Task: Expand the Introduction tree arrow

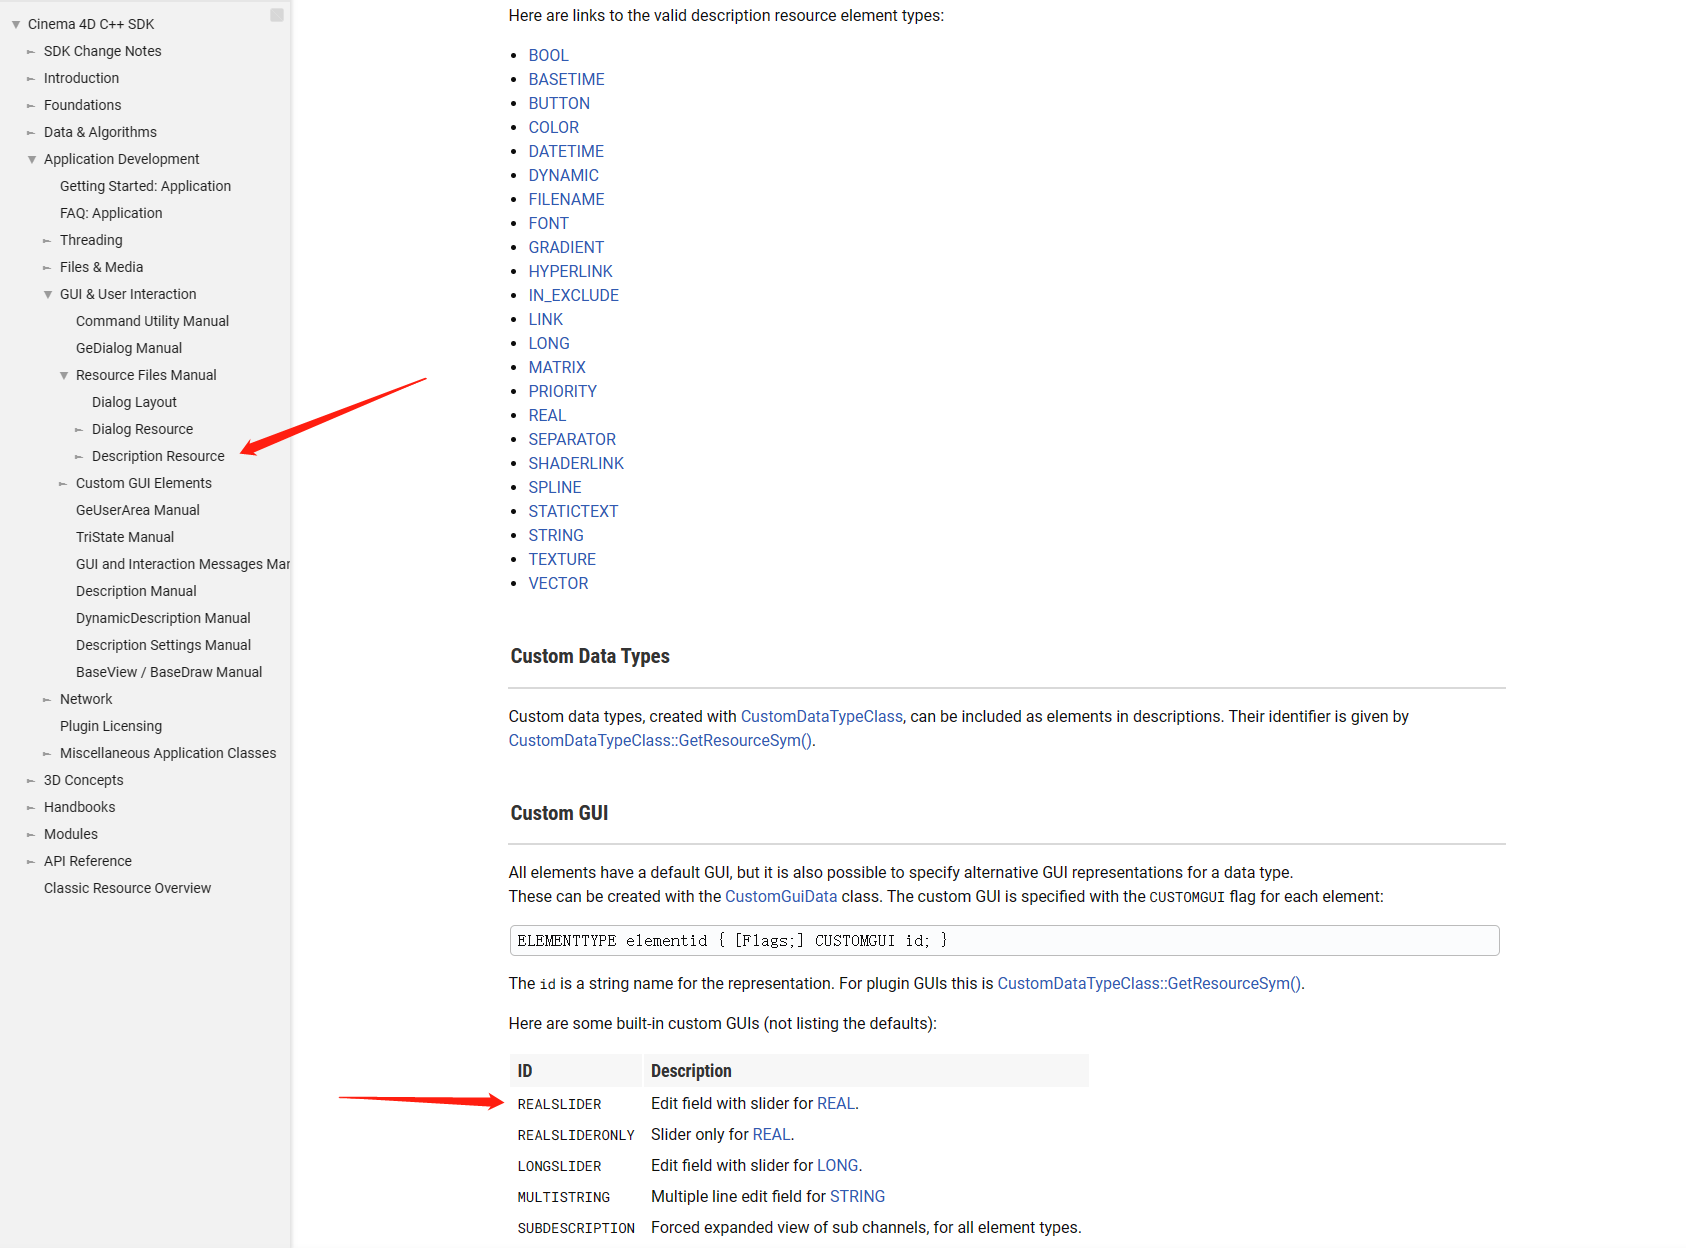Action: [31, 78]
